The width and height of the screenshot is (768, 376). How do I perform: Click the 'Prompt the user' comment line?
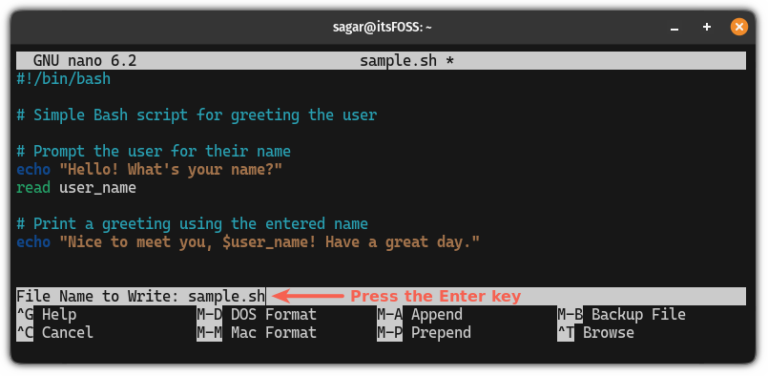pyautogui.click(x=153, y=151)
